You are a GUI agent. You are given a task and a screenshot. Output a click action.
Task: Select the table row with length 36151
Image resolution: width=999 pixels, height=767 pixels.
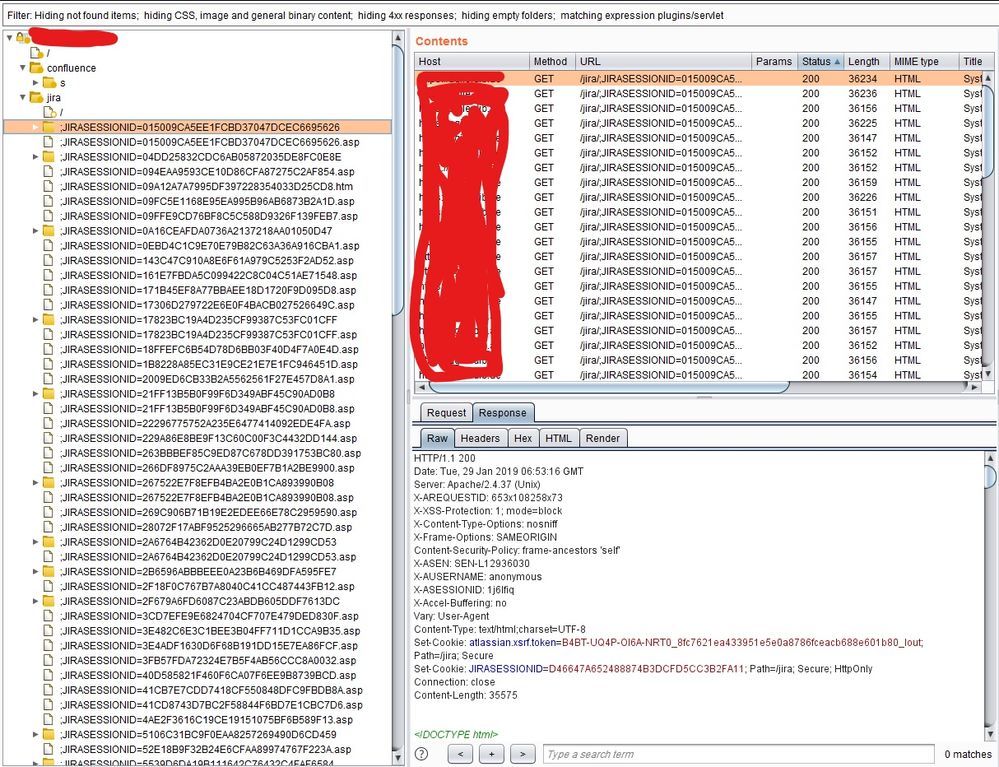pos(699,212)
